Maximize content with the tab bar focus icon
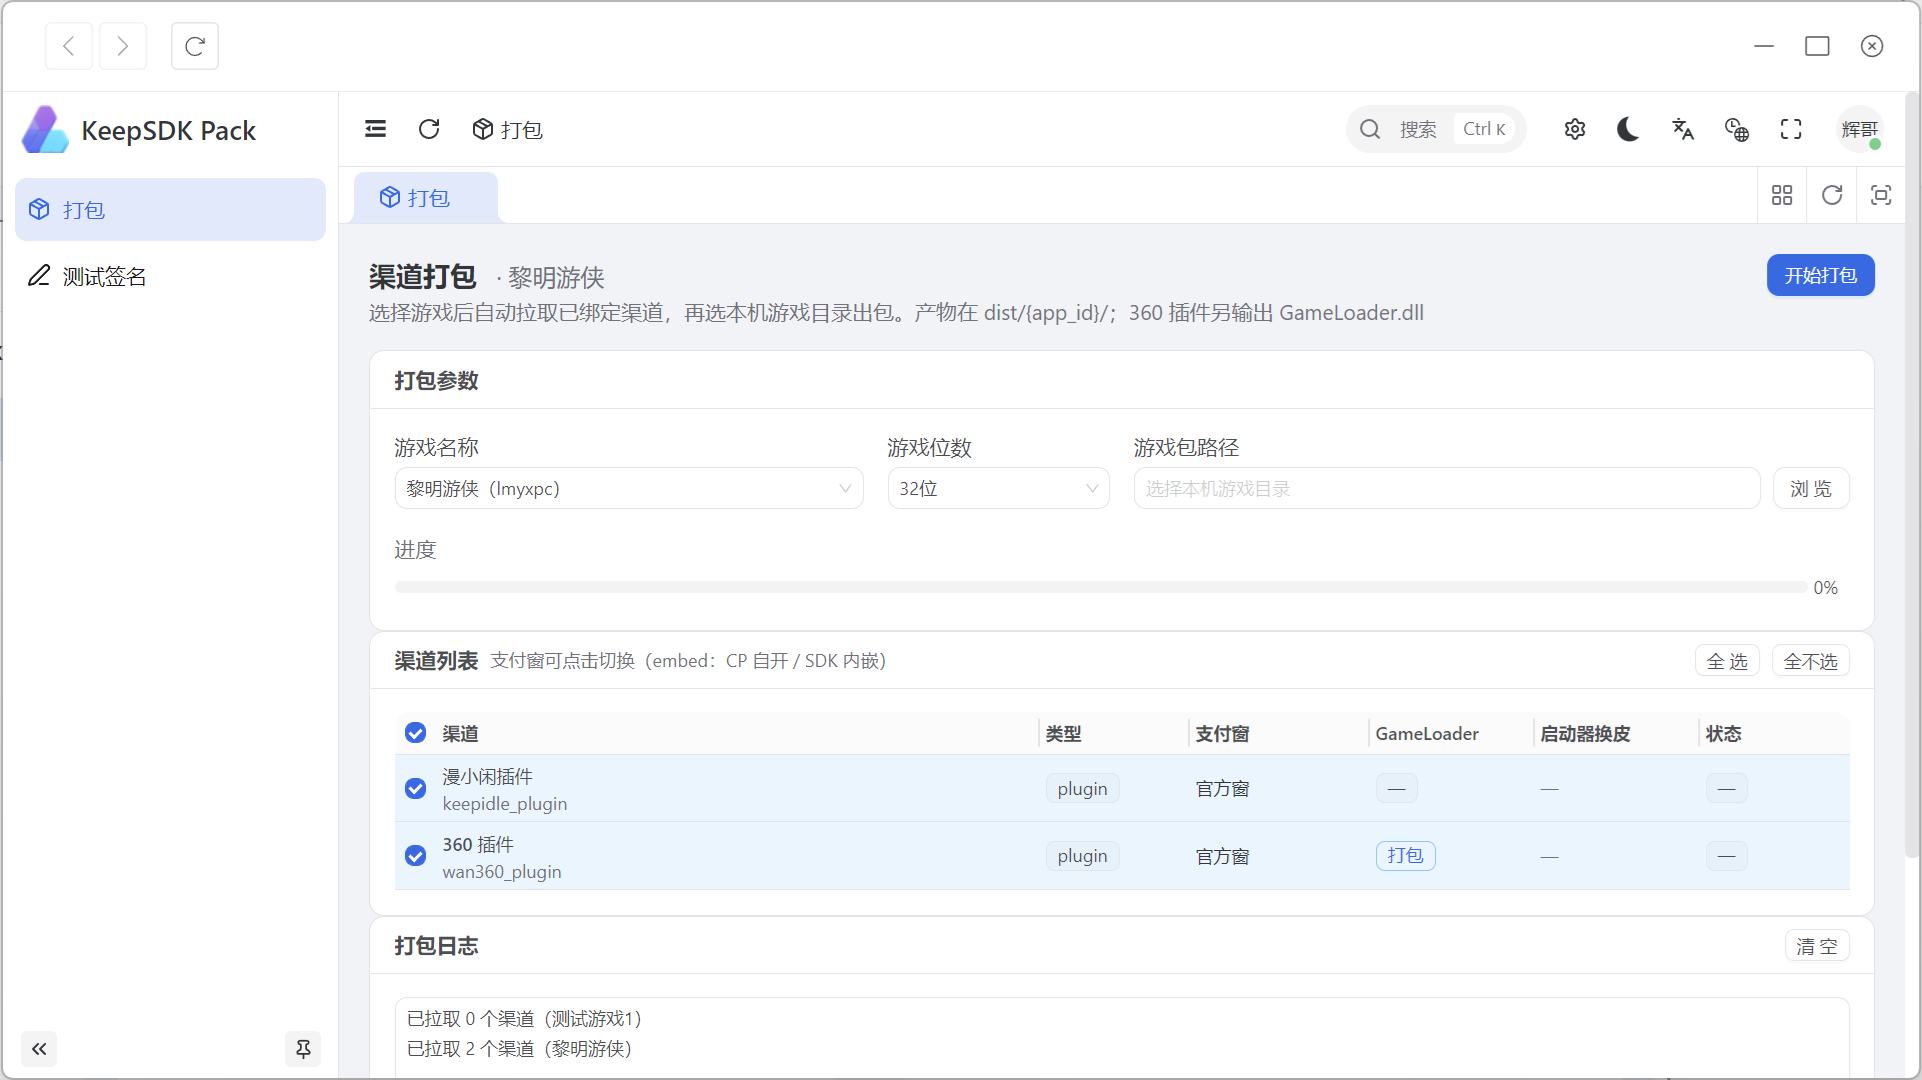 (x=1881, y=195)
